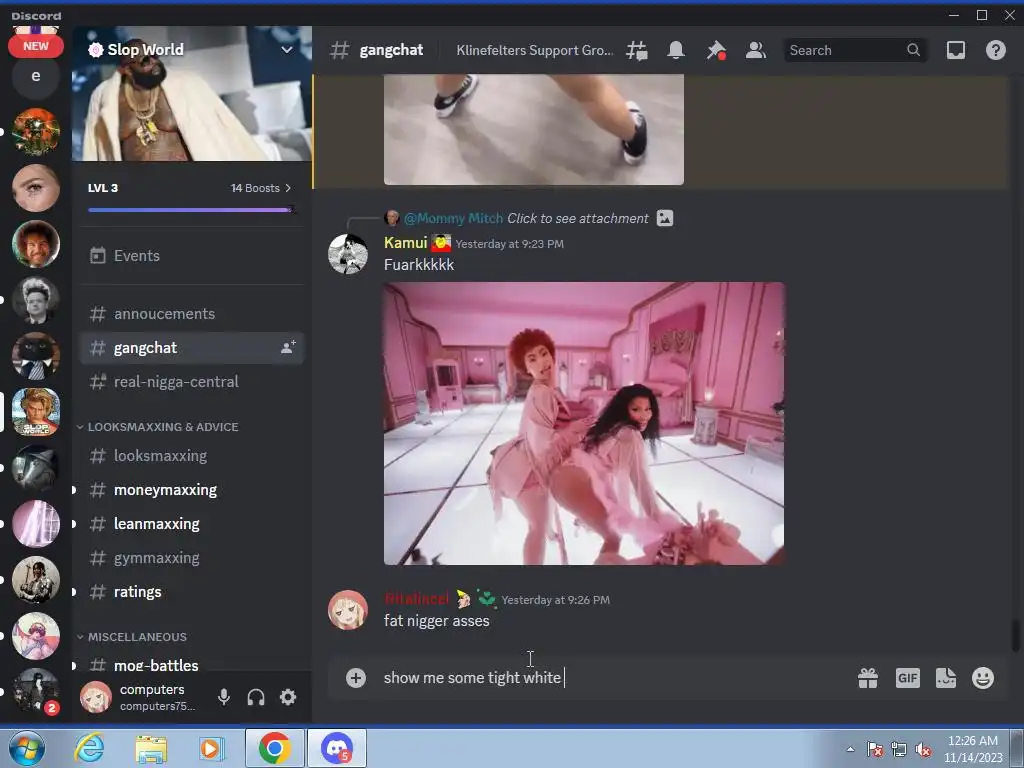Open the Slop World server dropdown menu

click(x=286, y=50)
